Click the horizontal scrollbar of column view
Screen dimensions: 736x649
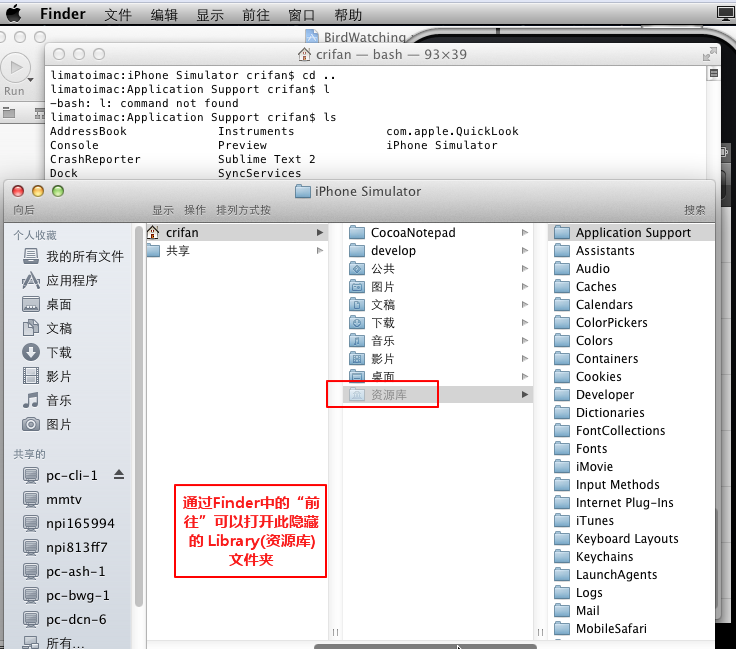point(425,646)
